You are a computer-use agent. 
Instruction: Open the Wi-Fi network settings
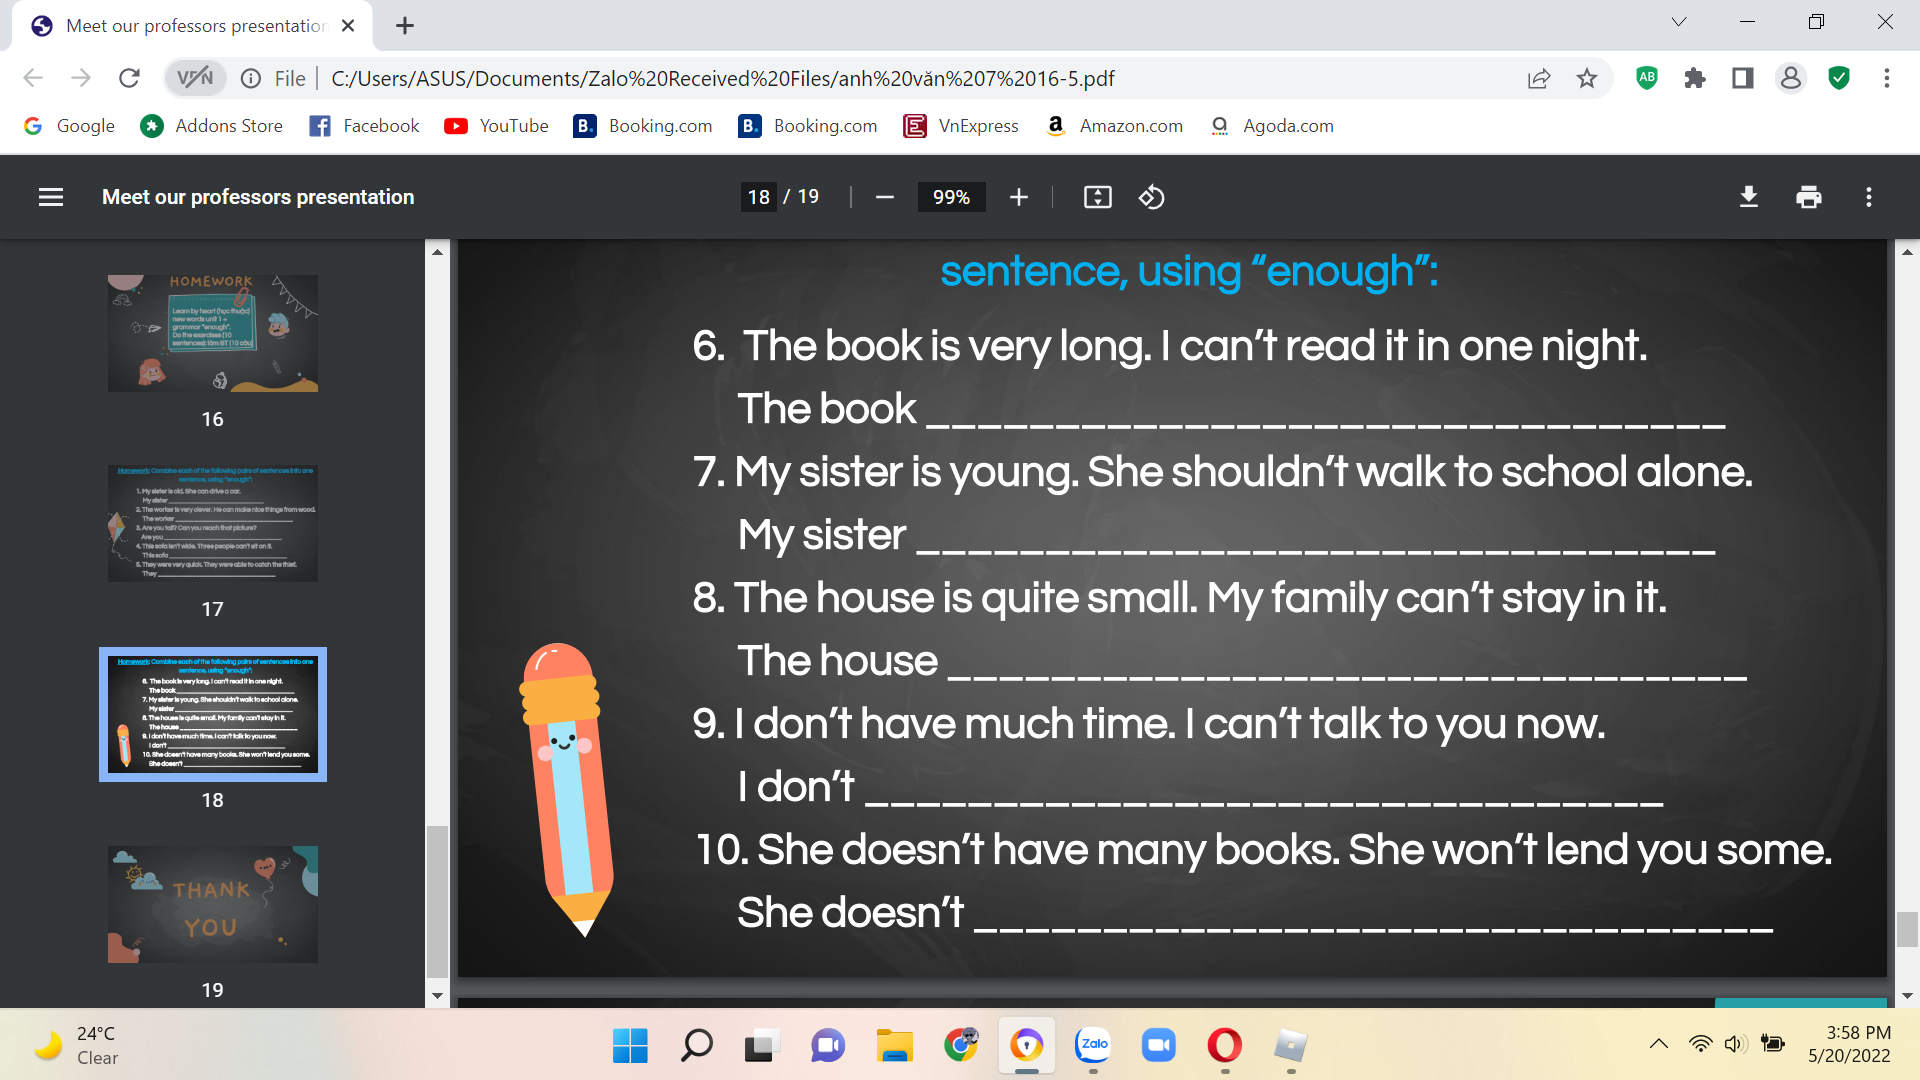[1700, 1044]
